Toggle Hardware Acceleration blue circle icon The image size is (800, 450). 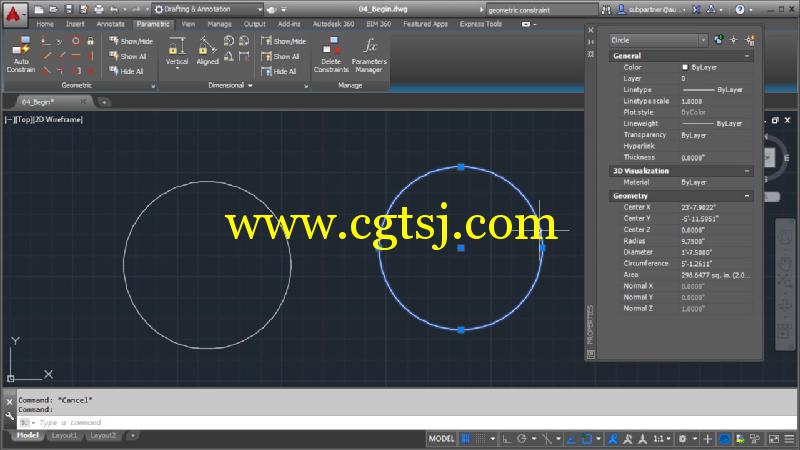[724, 439]
